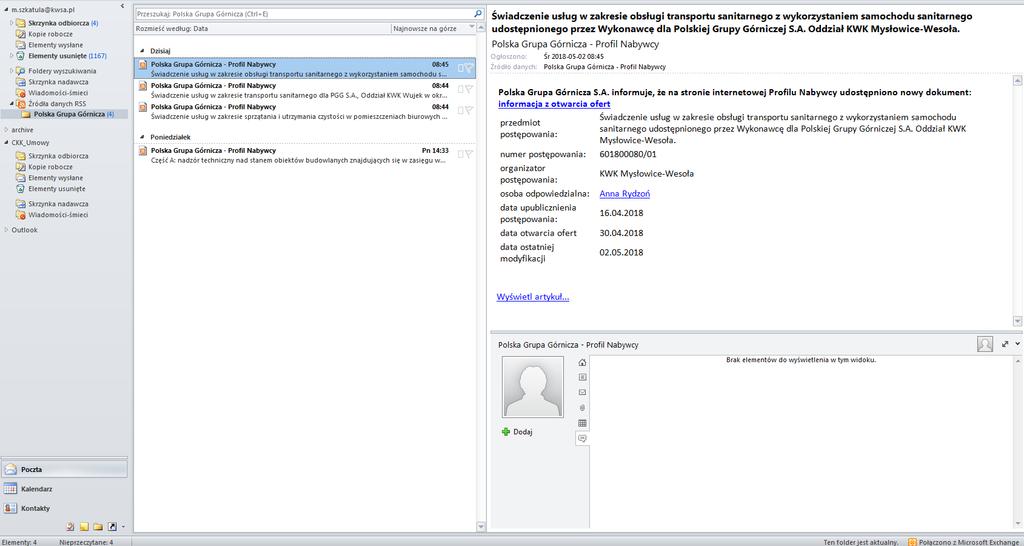Open the Tasks icon in navigation pane bottom
This screenshot has height=546, width=1024.
click(70, 526)
